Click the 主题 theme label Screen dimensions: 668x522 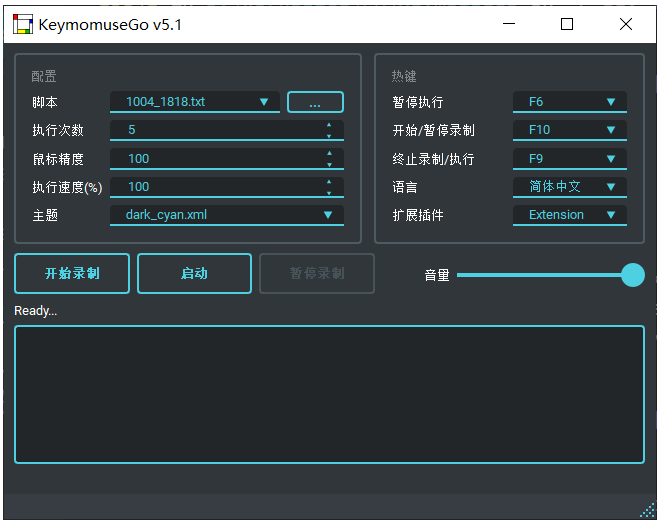[45, 215]
